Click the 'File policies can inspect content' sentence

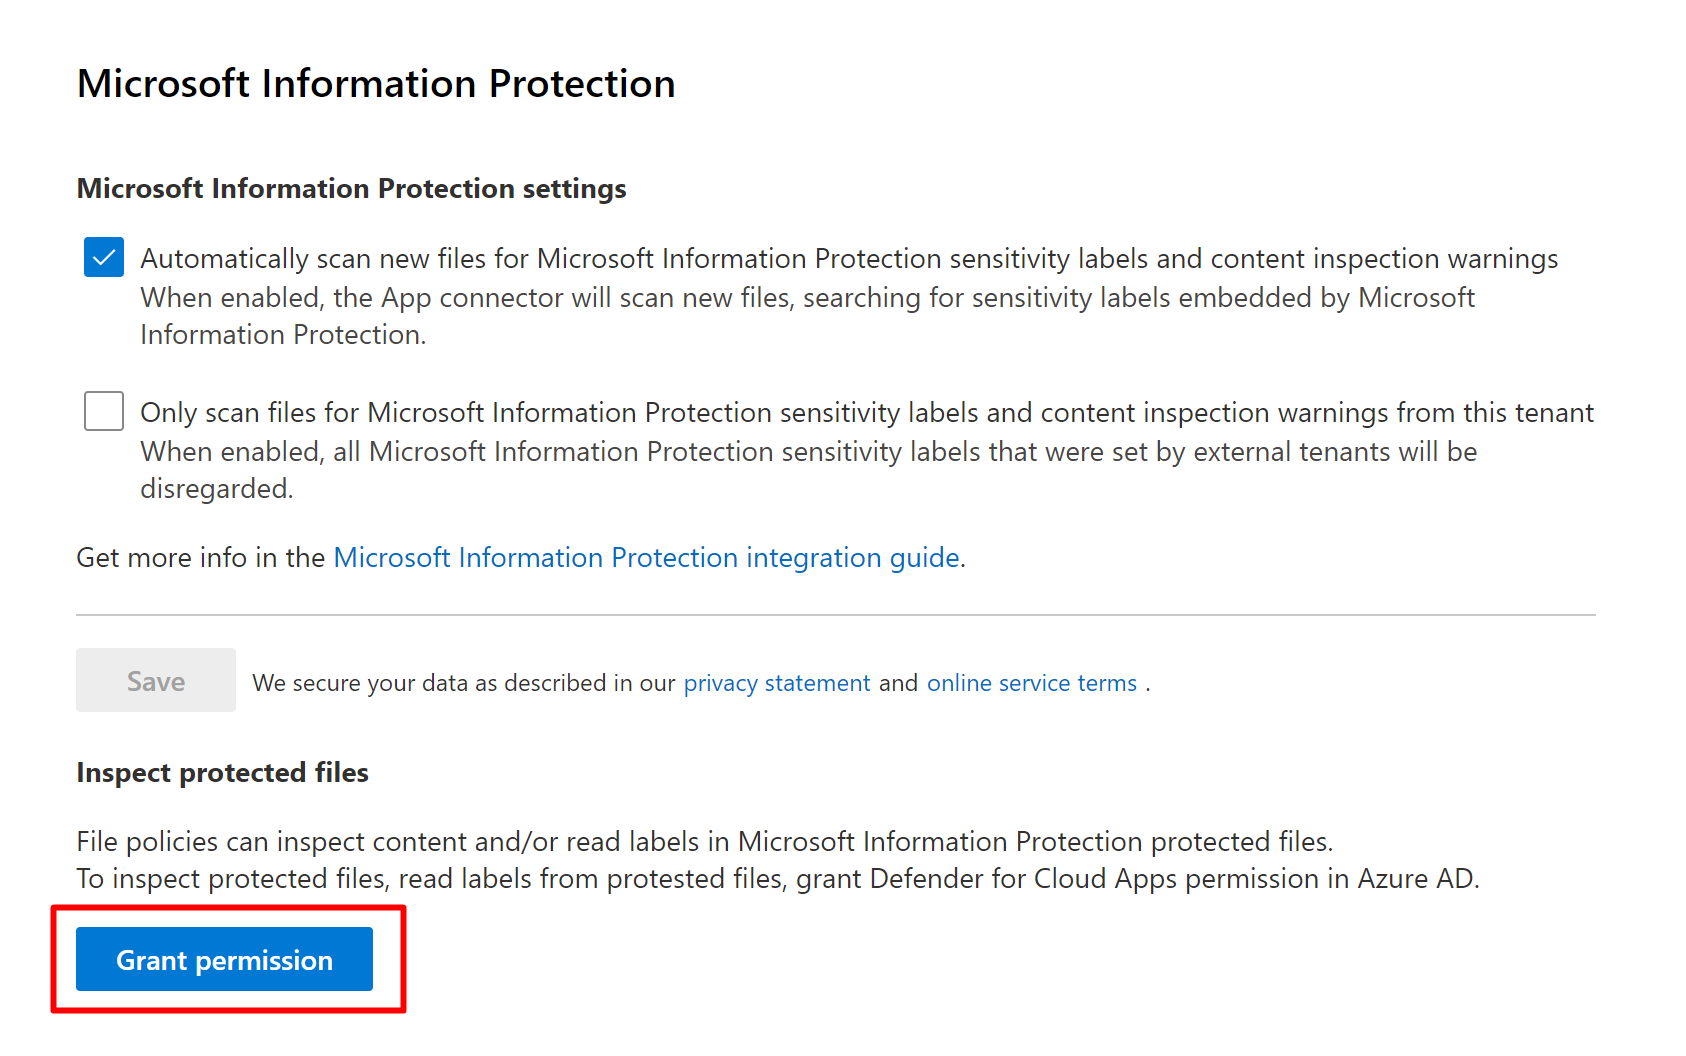pos(704,842)
